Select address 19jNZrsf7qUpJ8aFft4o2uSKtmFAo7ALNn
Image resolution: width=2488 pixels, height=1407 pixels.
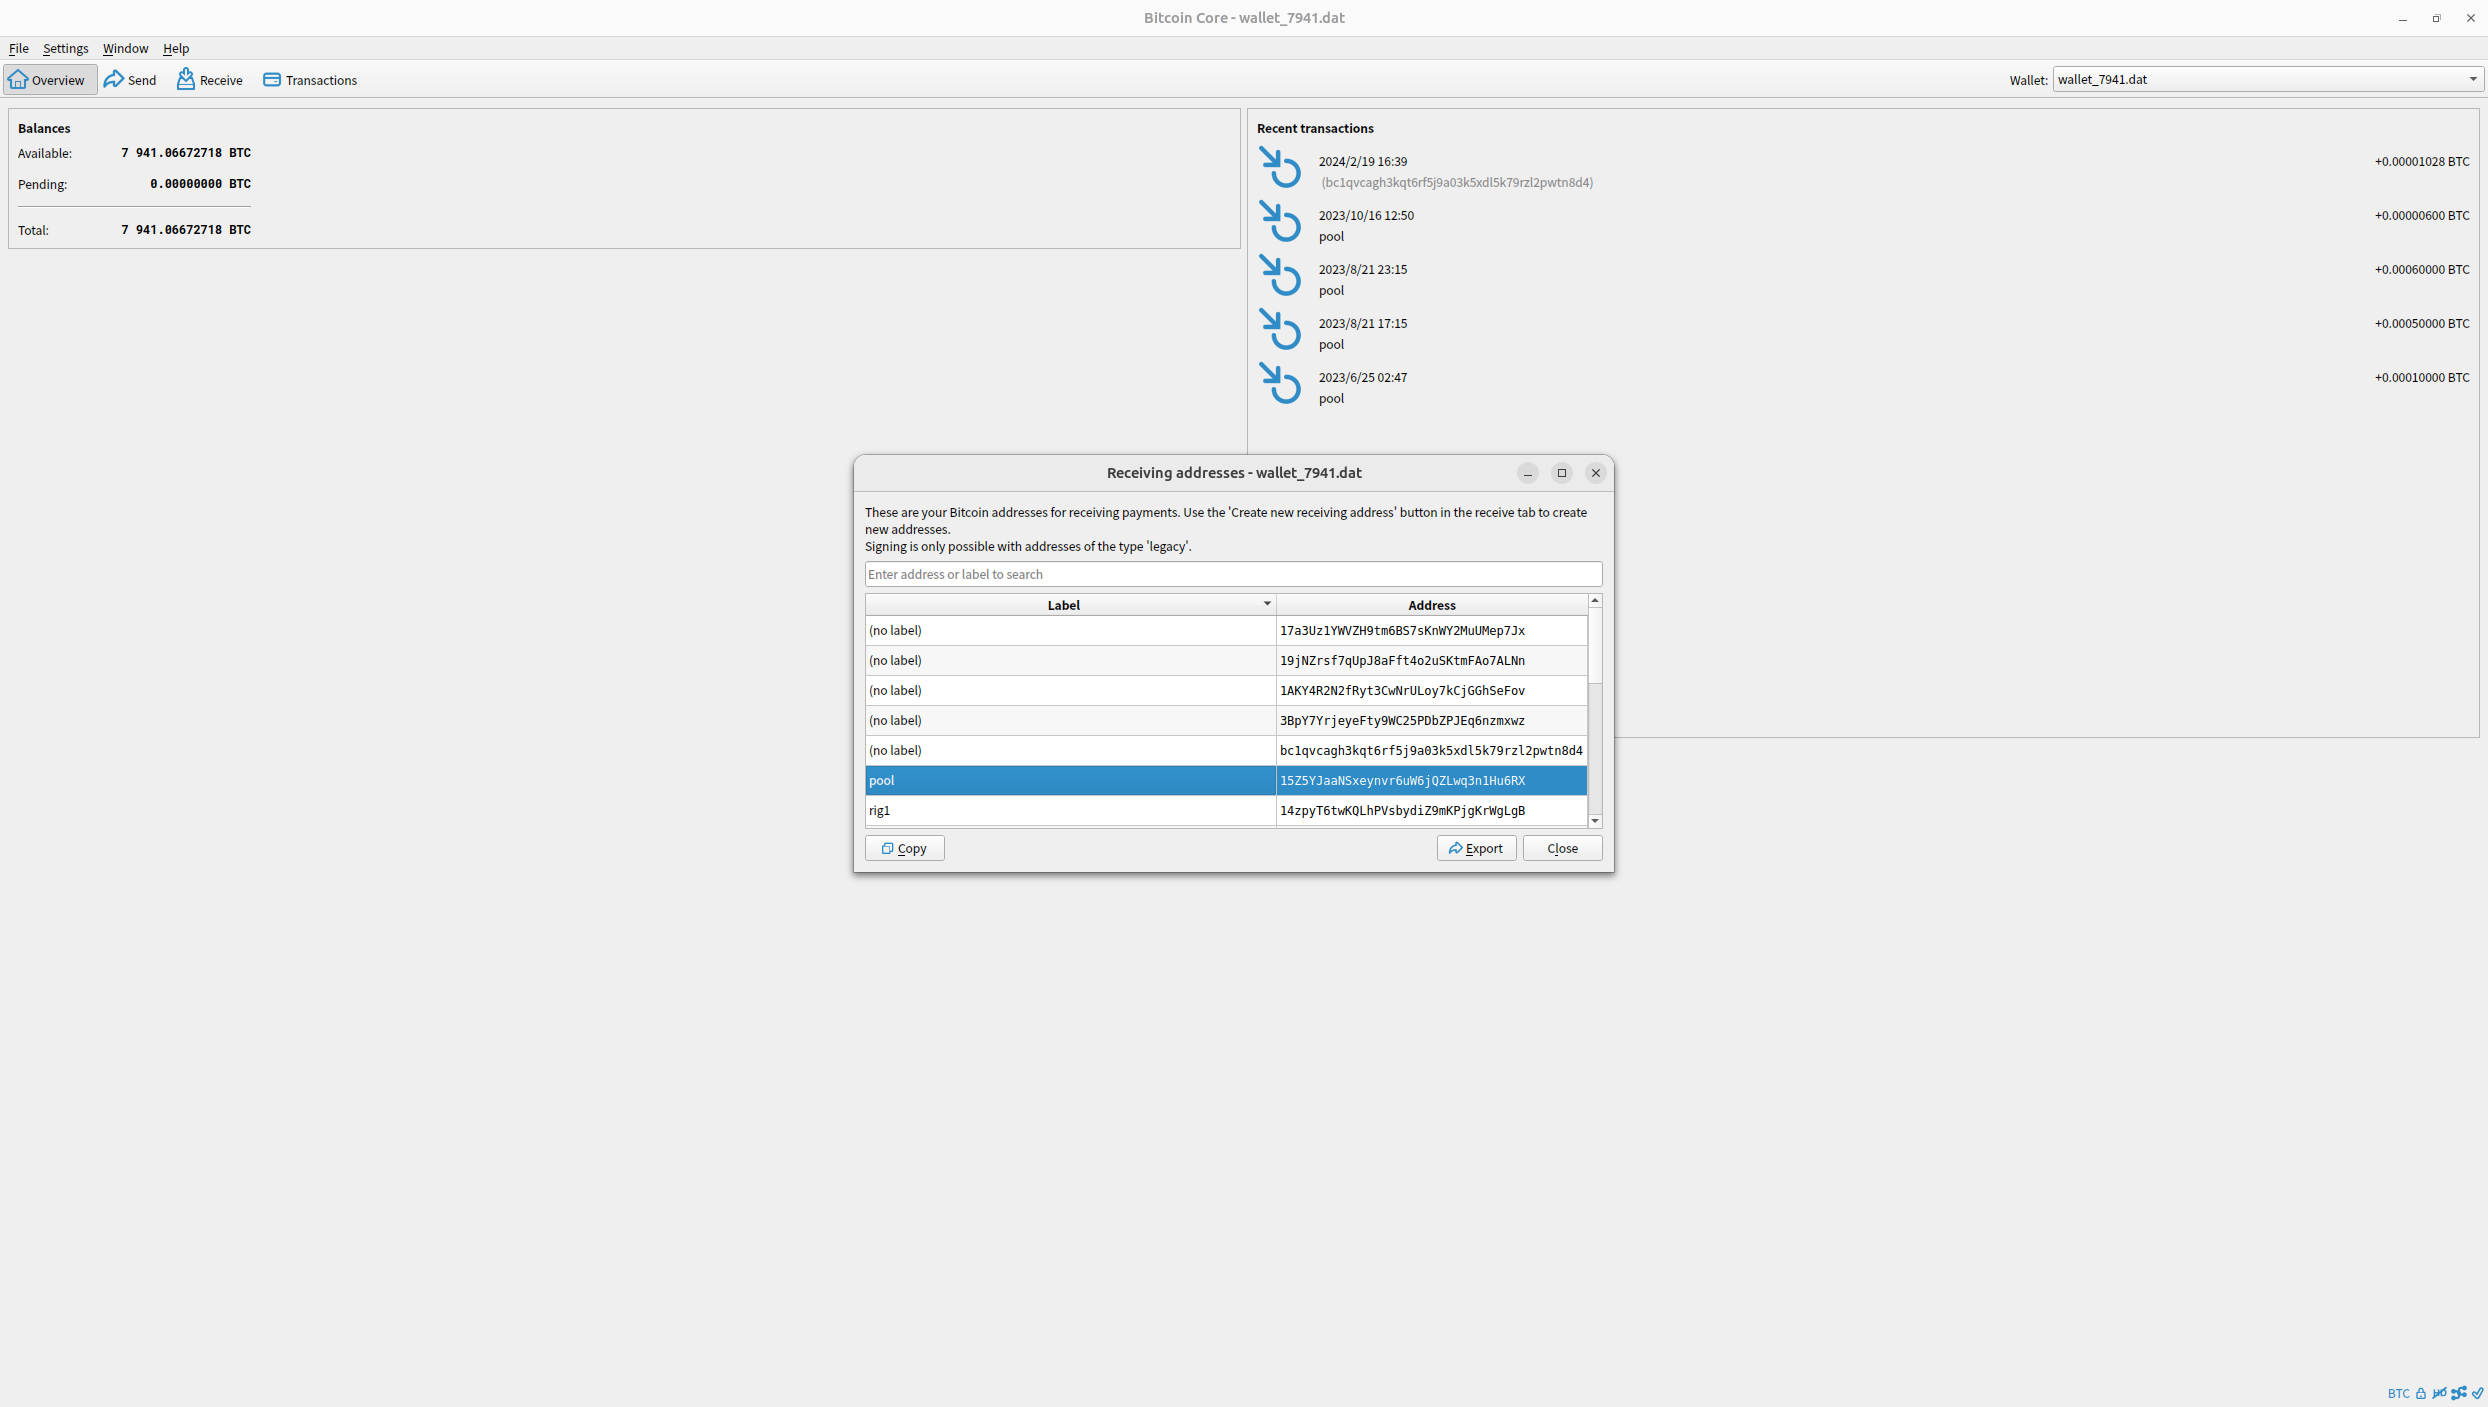[1431, 660]
